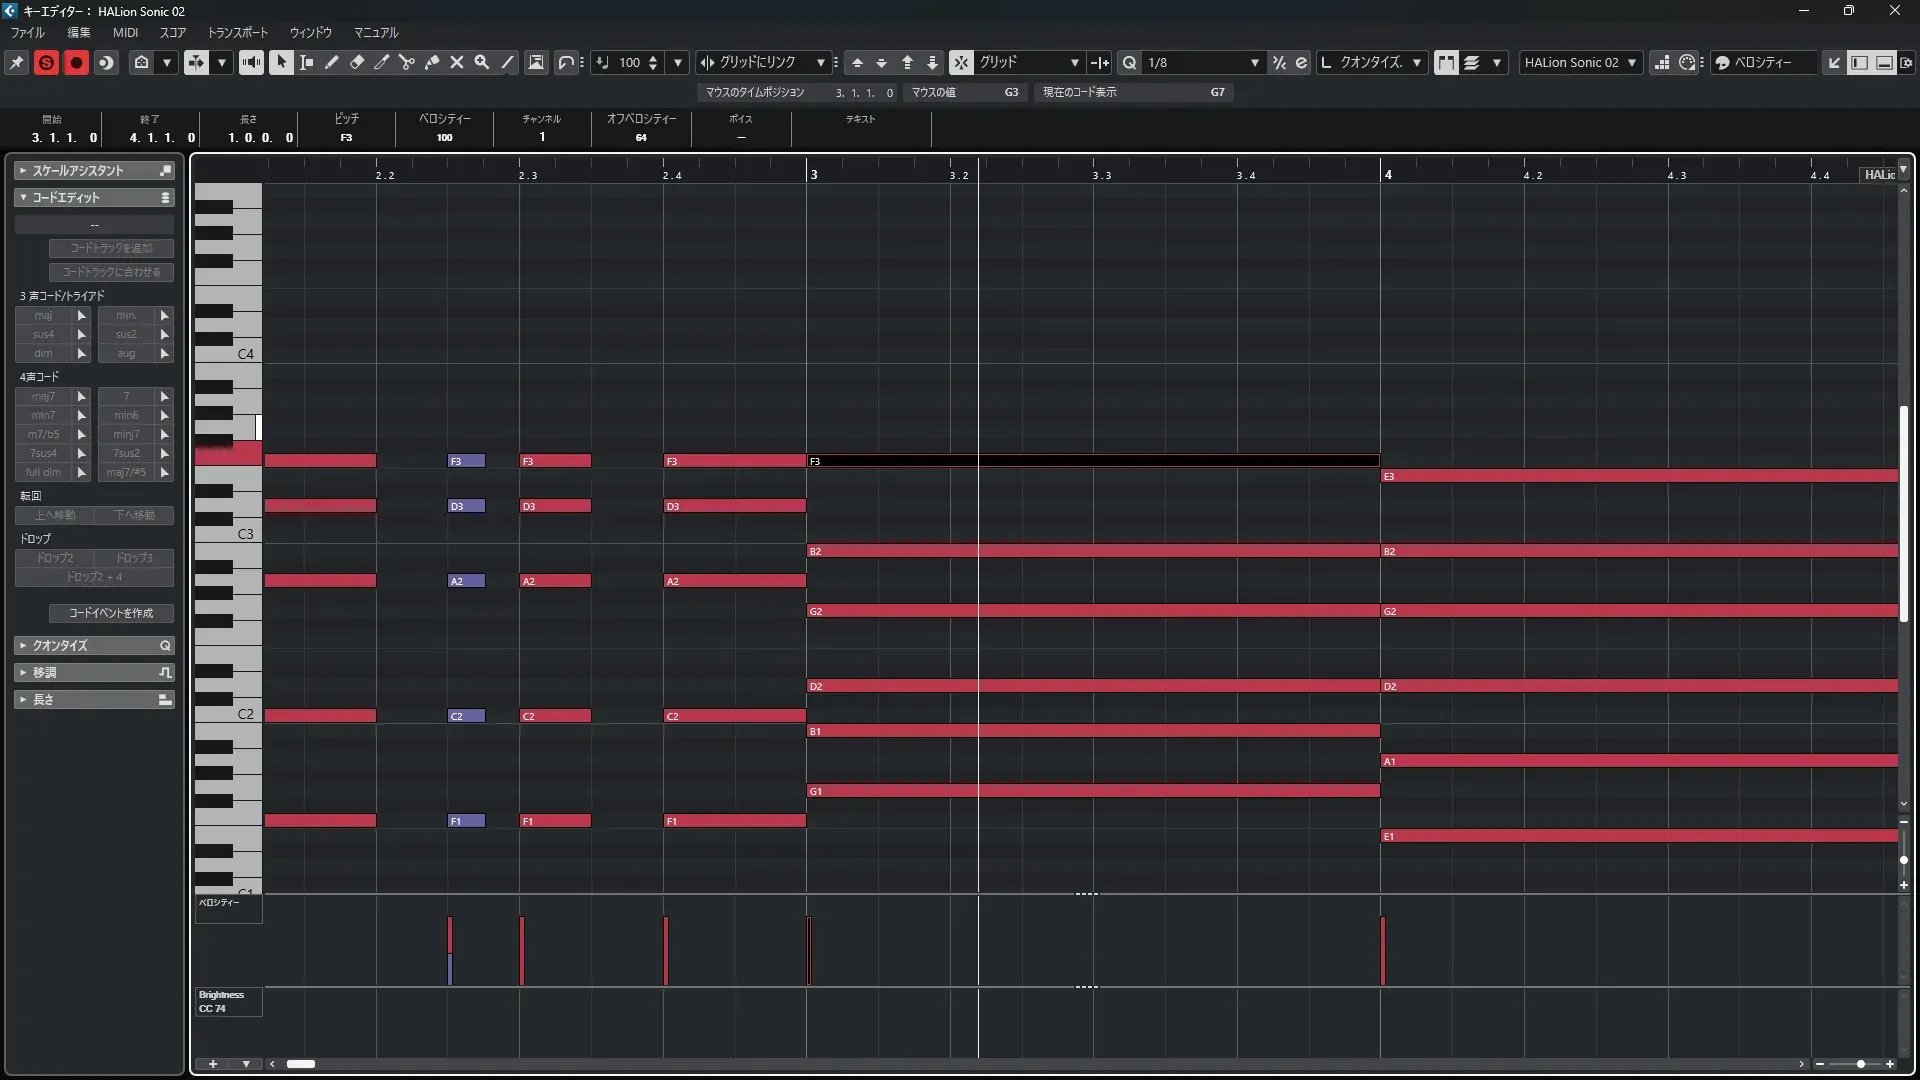This screenshot has width=1920, height=1080.
Task: Select the Trim tool
Action: point(382,62)
